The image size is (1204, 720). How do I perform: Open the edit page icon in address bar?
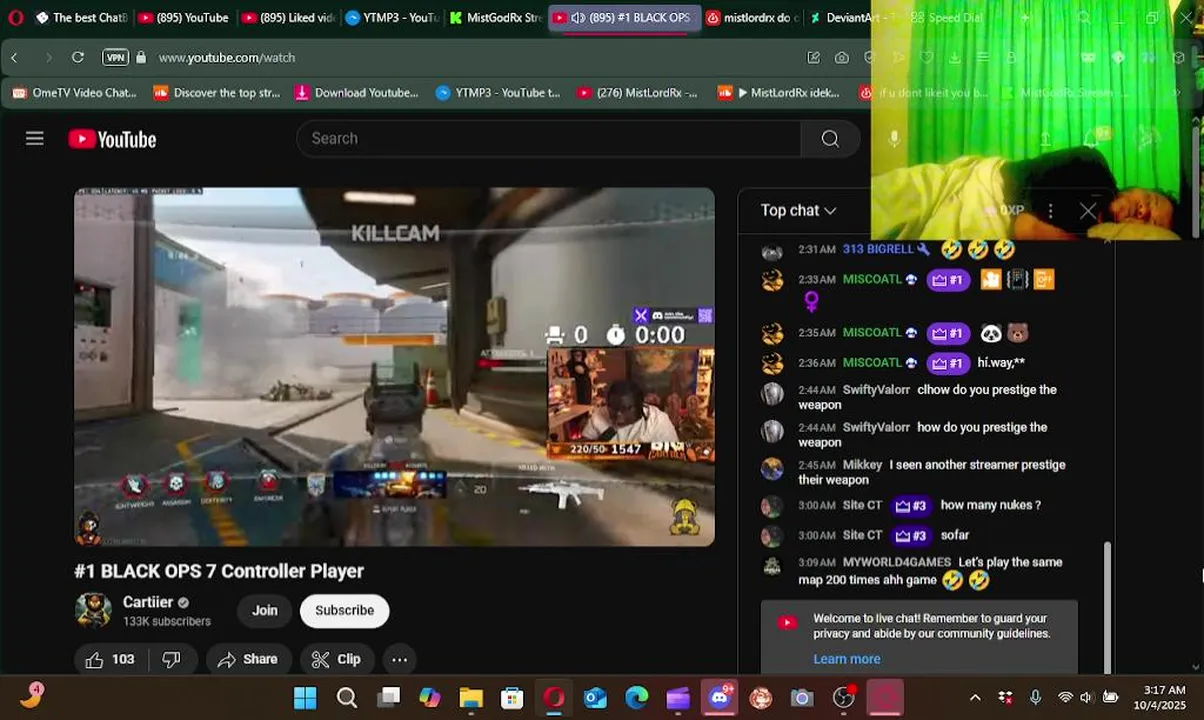813,57
